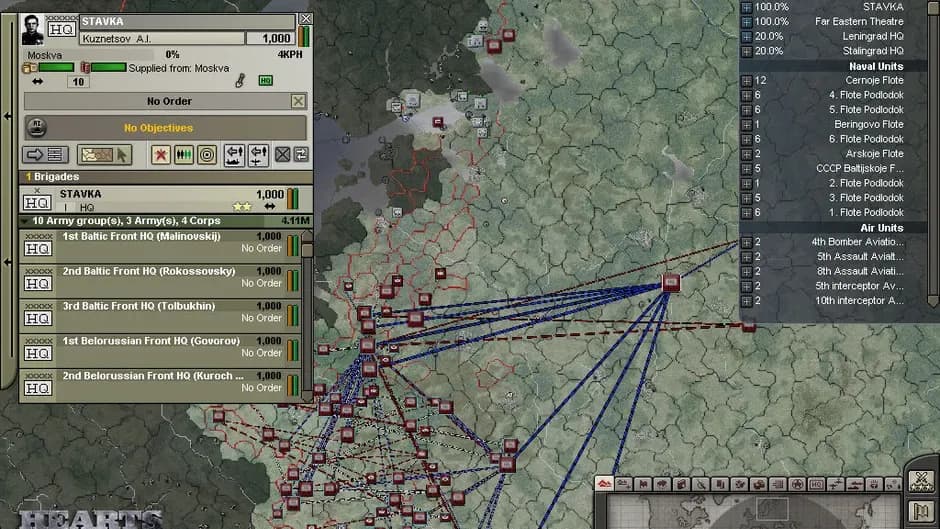Click STAVKA header strength organisation bars
The image size is (940, 529).
[304, 37]
